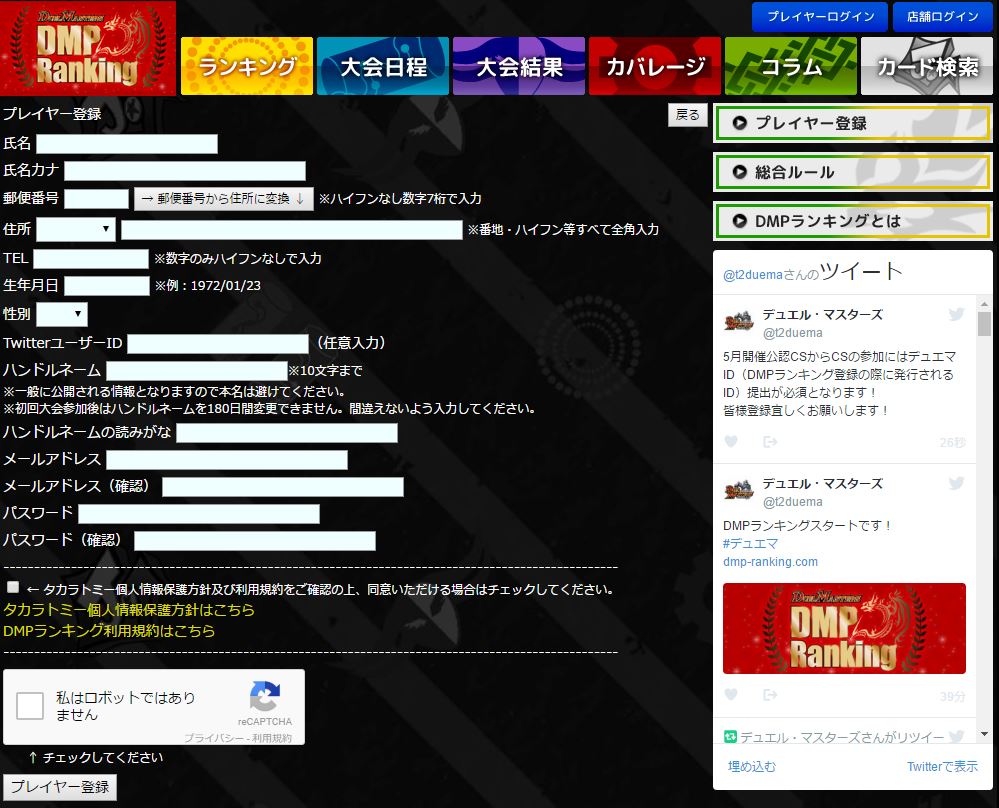Open the 住所 prefecture dropdown
999x808 pixels.
coord(76,229)
